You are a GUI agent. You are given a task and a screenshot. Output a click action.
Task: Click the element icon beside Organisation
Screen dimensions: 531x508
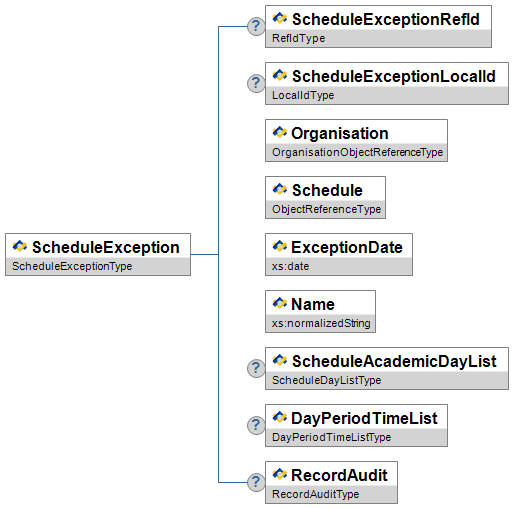[280, 132]
